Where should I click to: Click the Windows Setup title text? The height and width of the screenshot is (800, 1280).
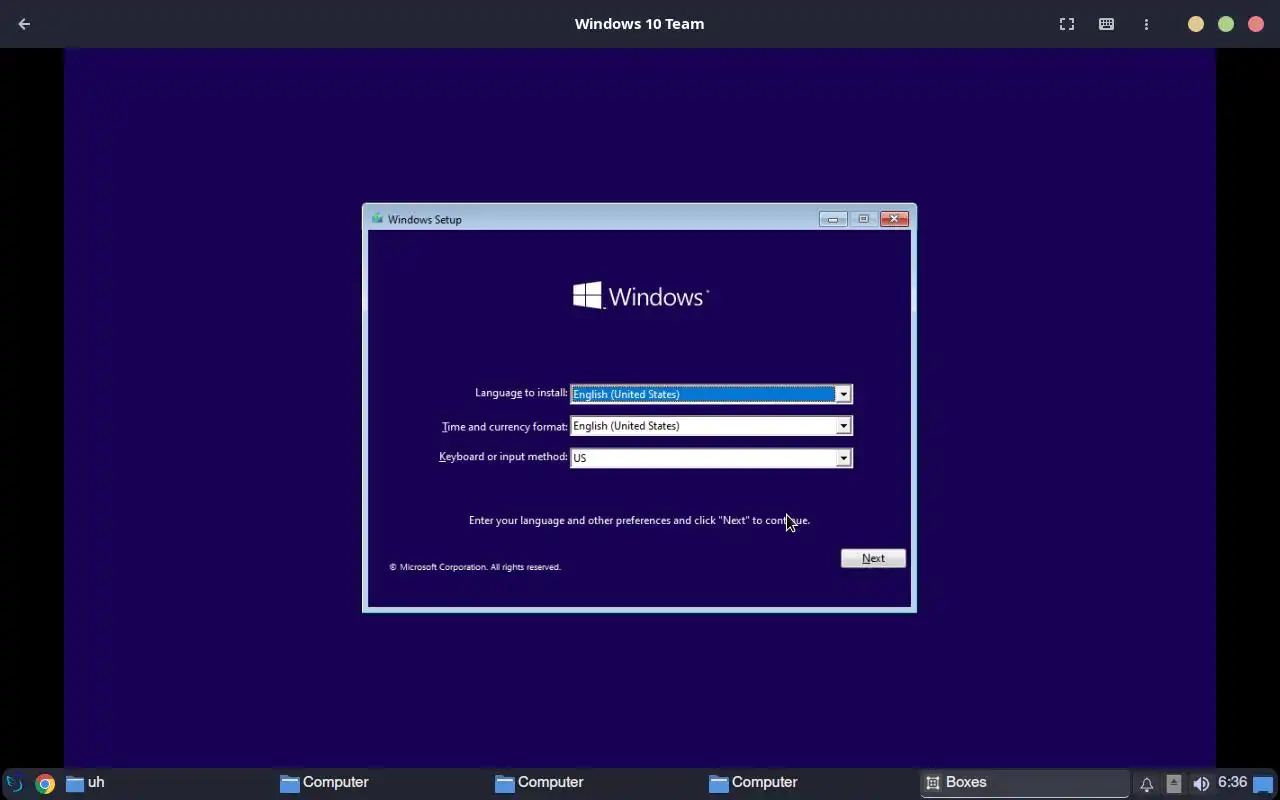pyautogui.click(x=425, y=219)
